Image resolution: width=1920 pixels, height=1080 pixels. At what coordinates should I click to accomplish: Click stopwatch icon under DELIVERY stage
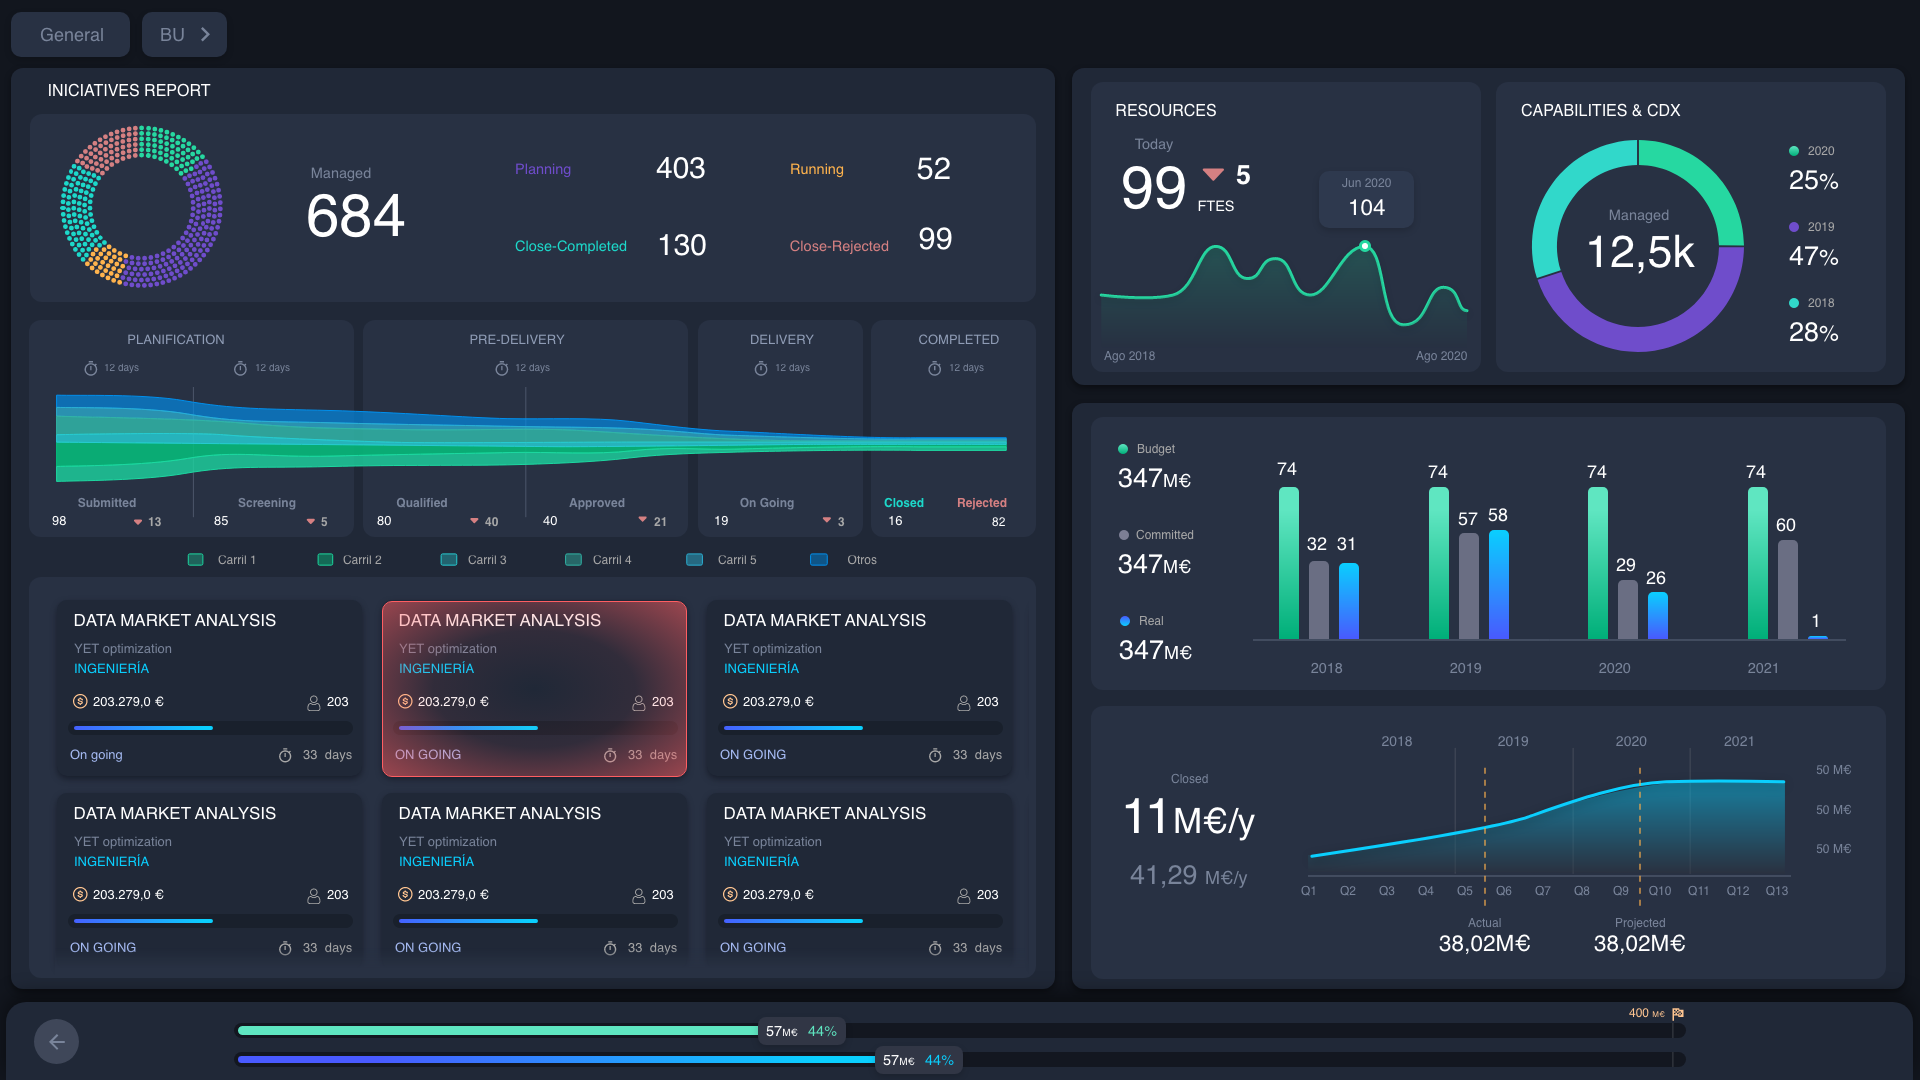tap(761, 369)
